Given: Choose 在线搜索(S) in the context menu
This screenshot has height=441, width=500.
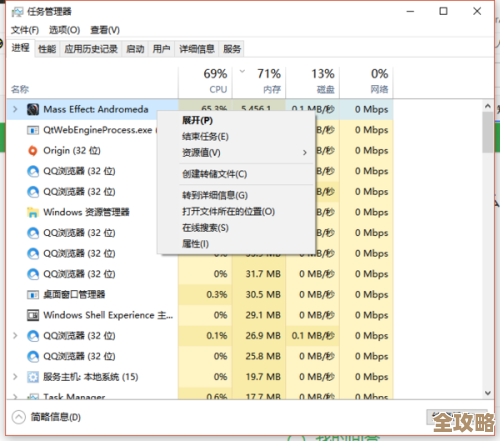Looking at the screenshot, I should pos(237,228).
